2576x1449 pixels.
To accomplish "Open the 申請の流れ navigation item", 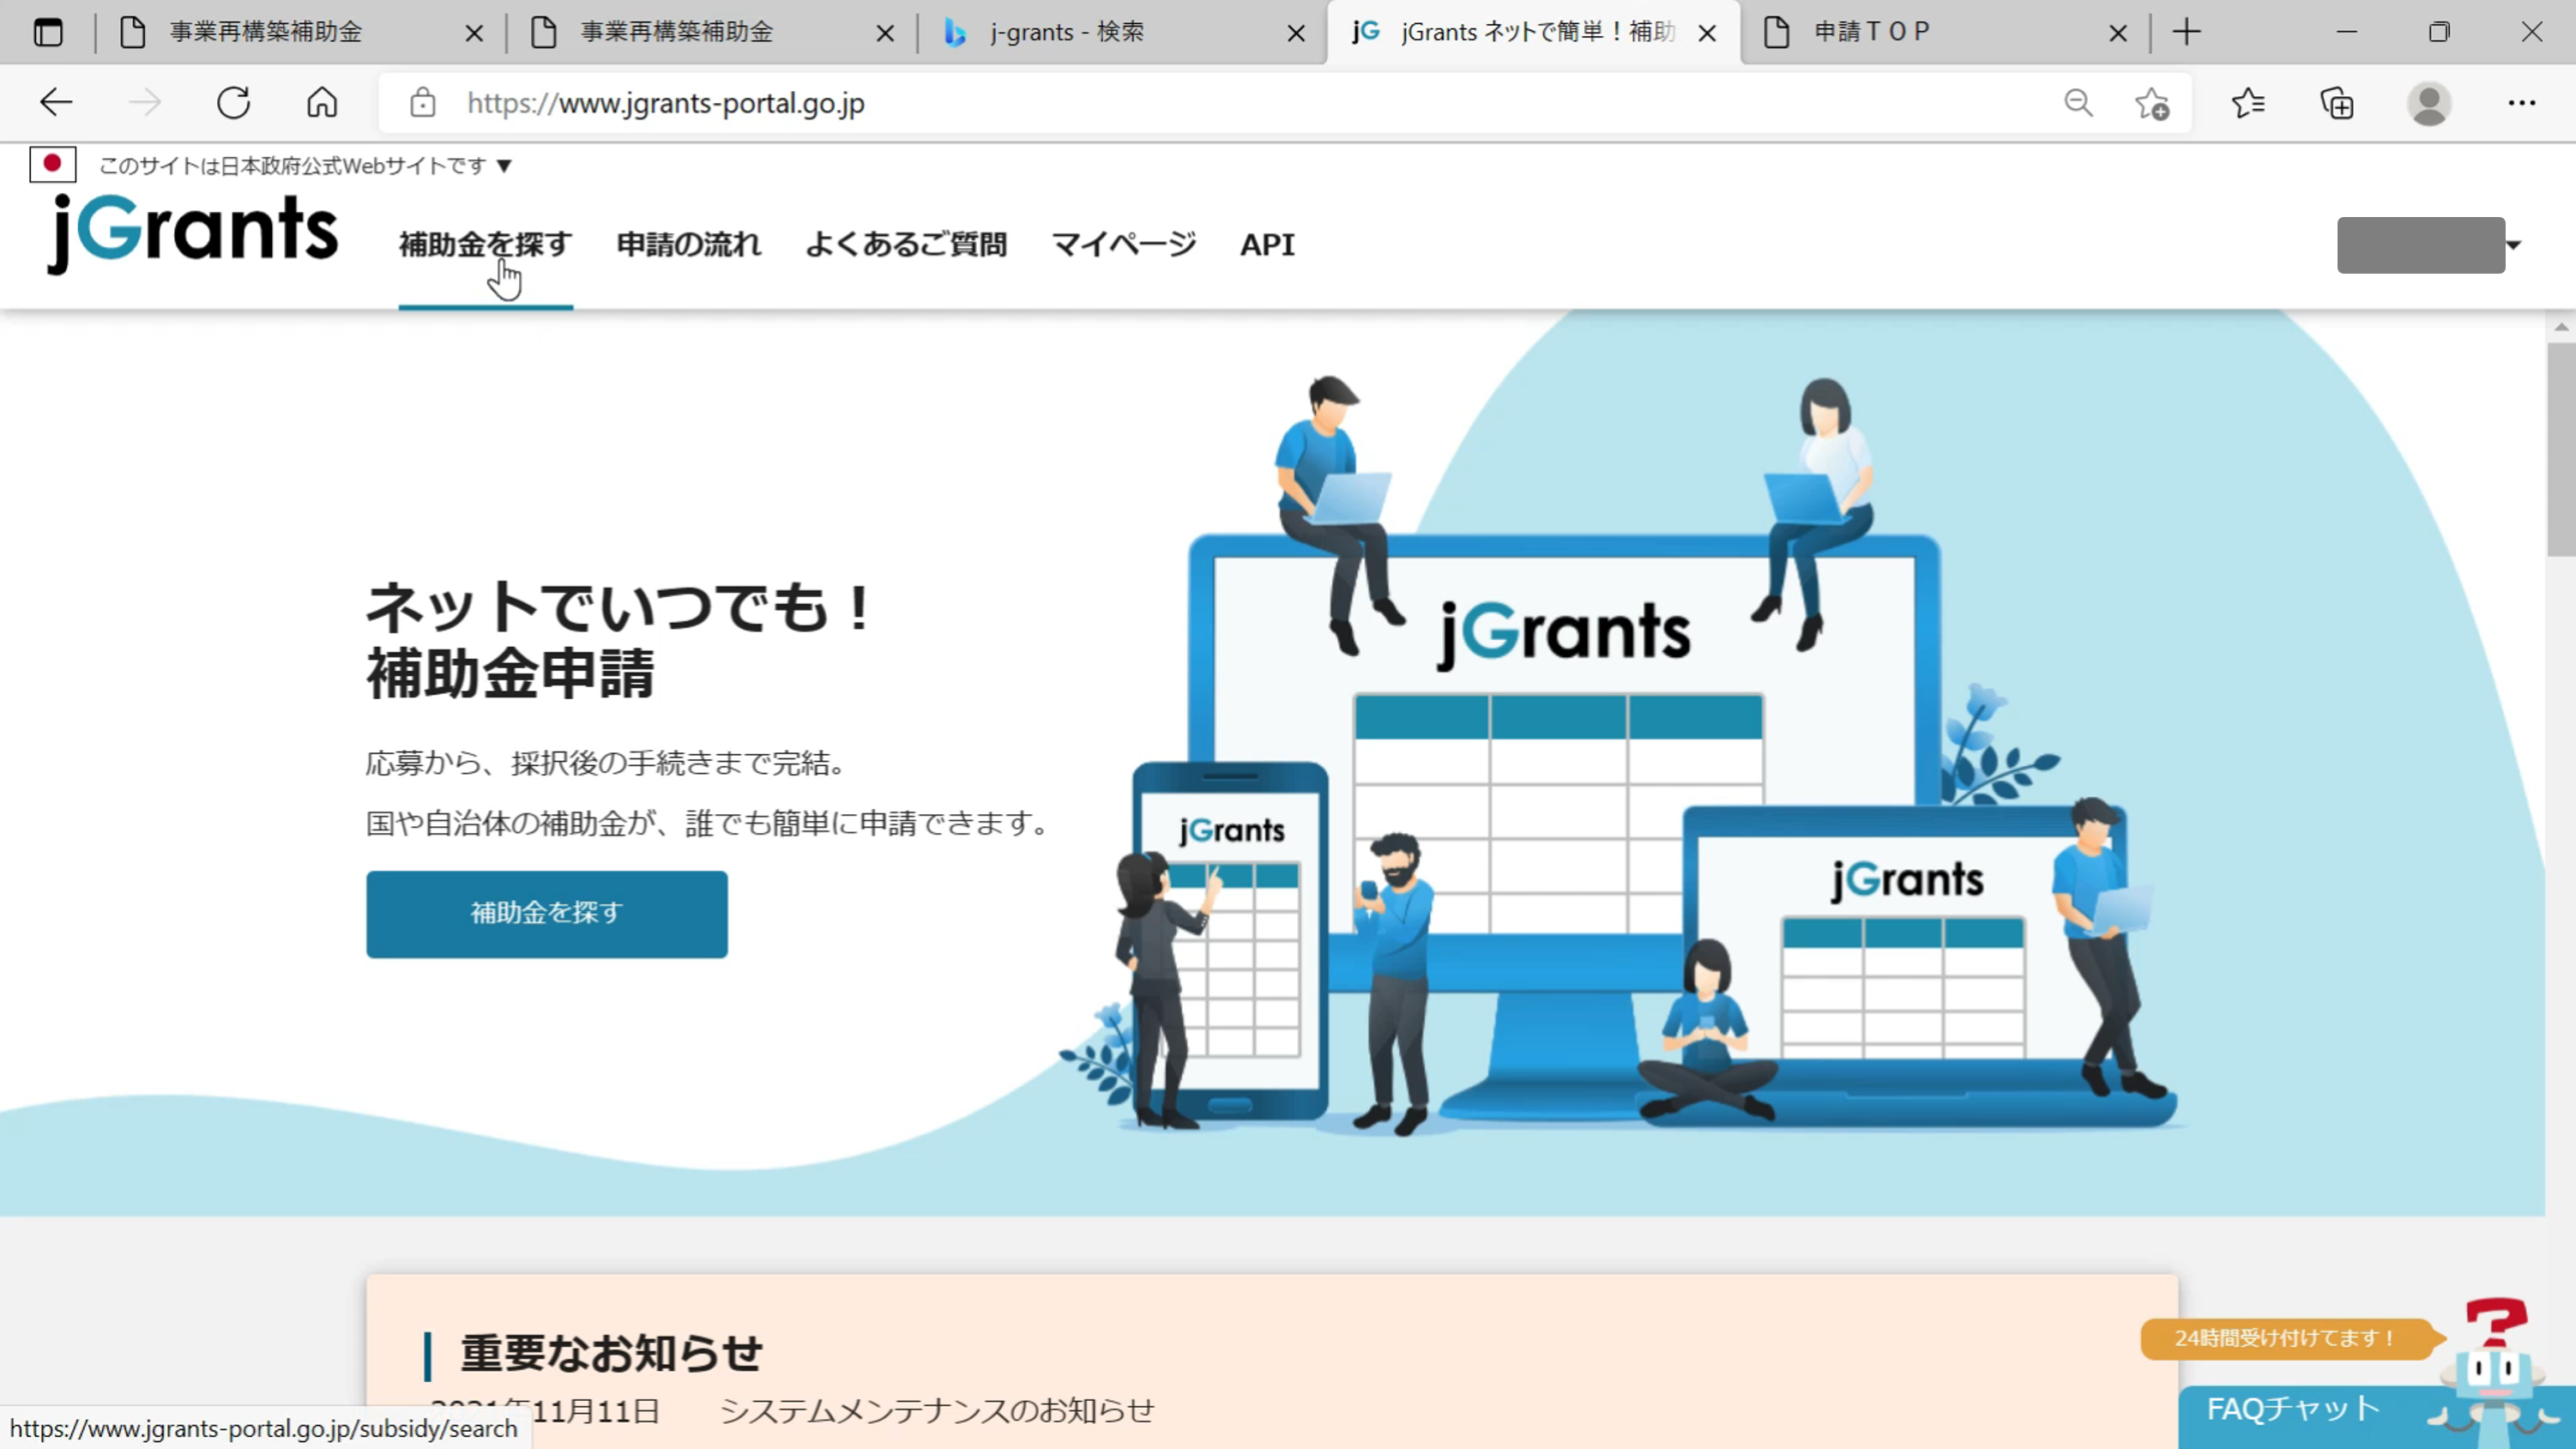I will 688,245.
